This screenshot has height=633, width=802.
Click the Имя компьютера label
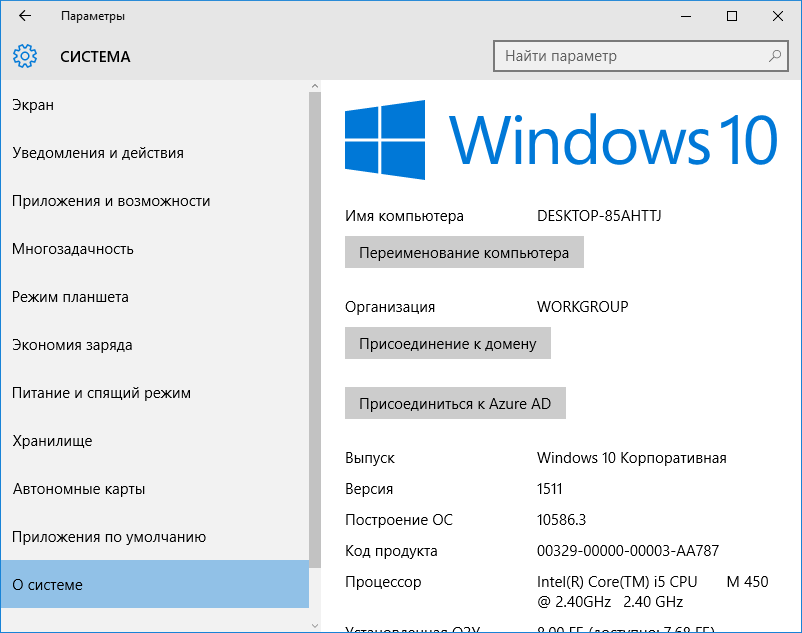pos(404,216)
